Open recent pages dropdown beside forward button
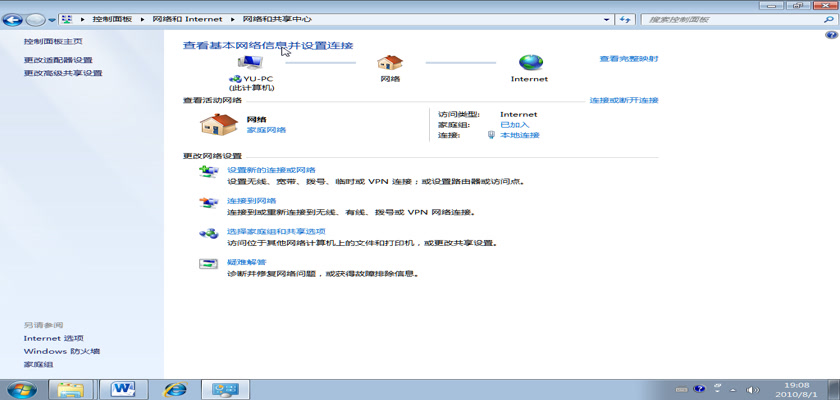Screen dimensions: 840x400 coord(52,19)
